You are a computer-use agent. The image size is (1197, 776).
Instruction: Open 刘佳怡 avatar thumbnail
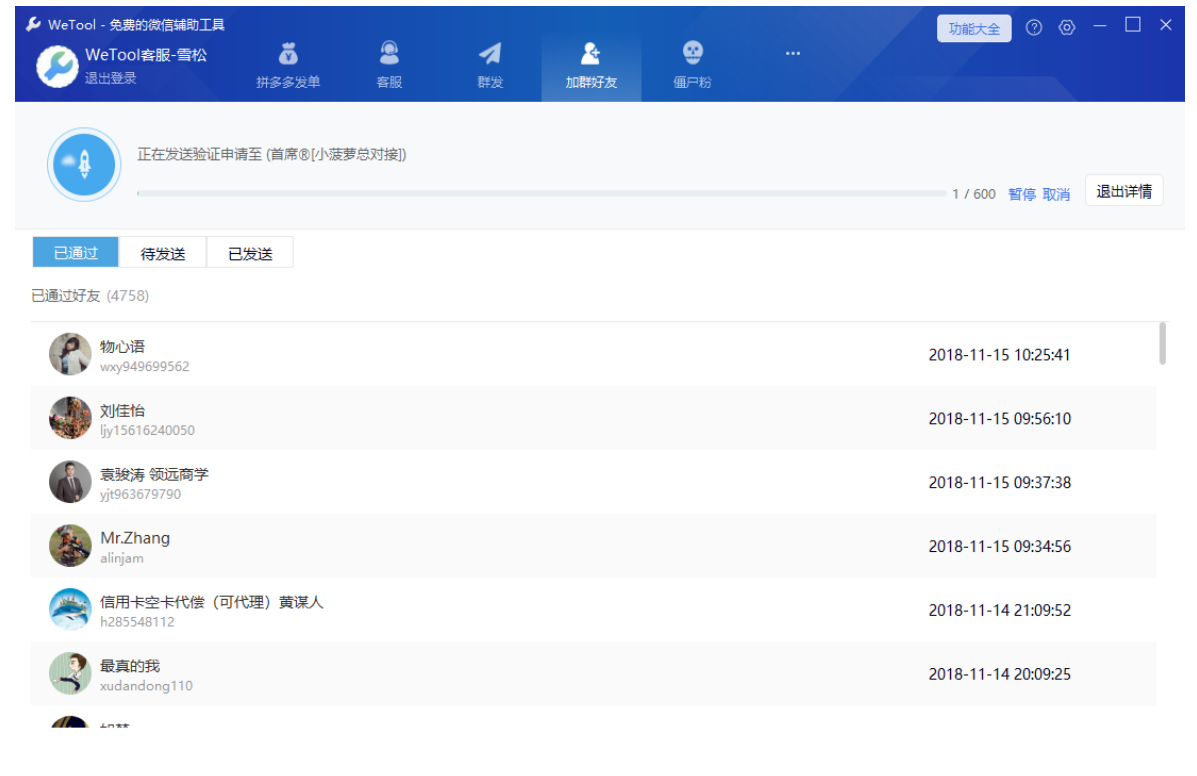pyautogui.click(x=70, y=418)
